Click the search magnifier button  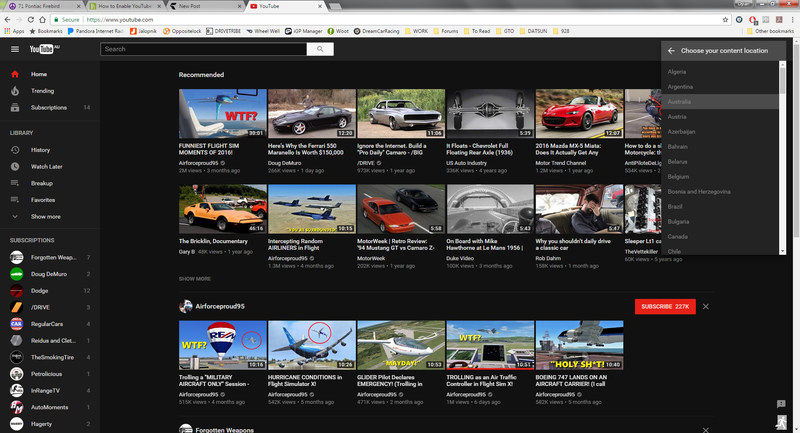pyautogui.click(x=320, y=49)
